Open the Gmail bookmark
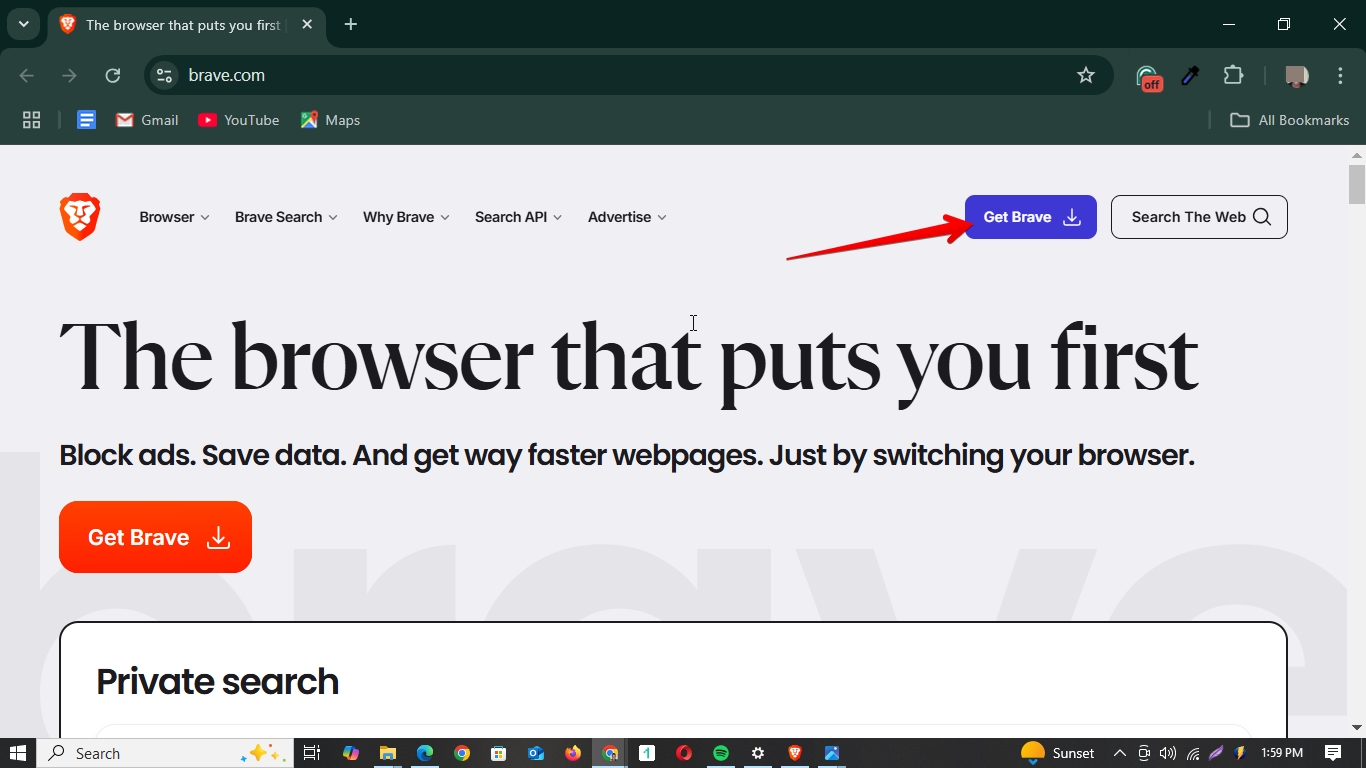Image resolution: width=1366 pixels, height=768 pixels. point(147,120)
